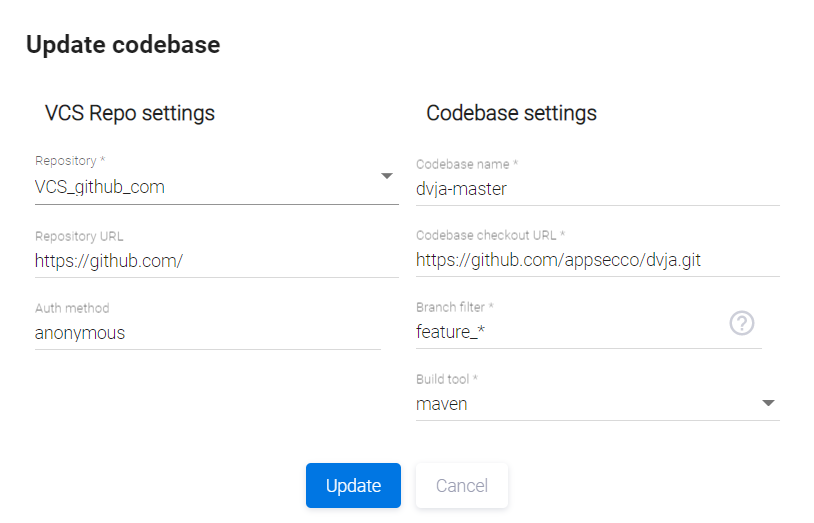
Task: Click the Repository URL field
Action: 215,260
